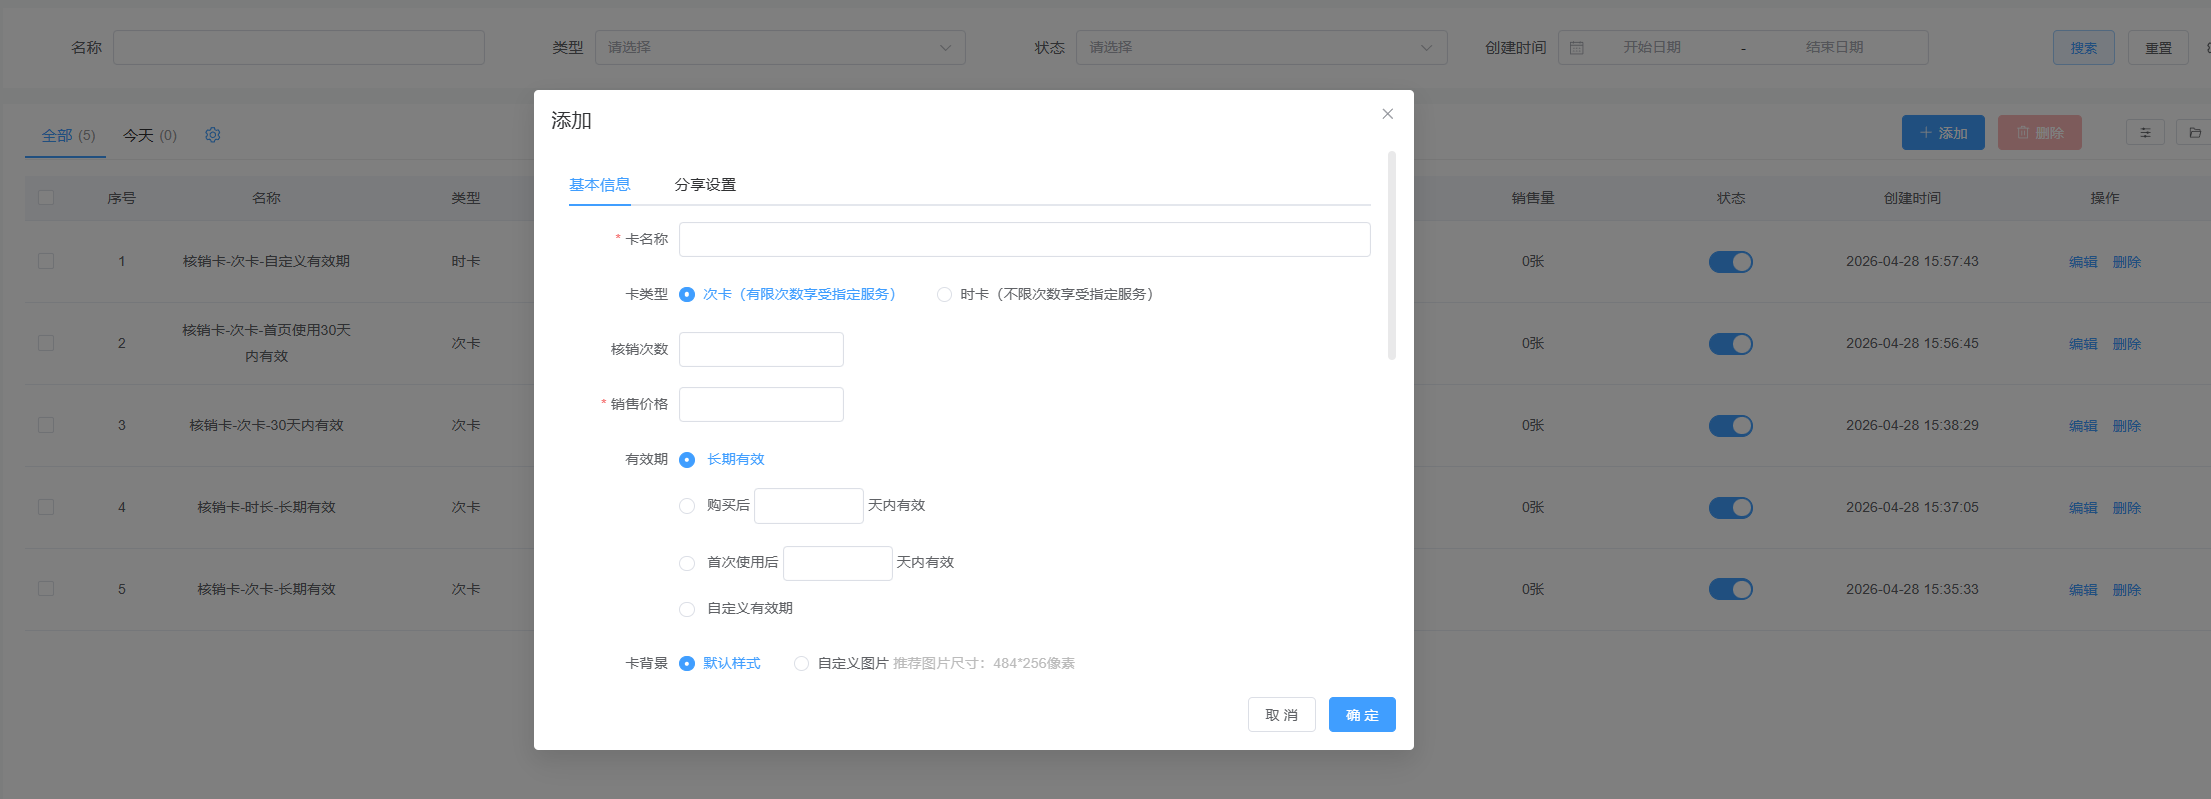The image size is (2211, 799).
Task: Click 删除 link for row created 15:37:05
Action: (2127, 508)
